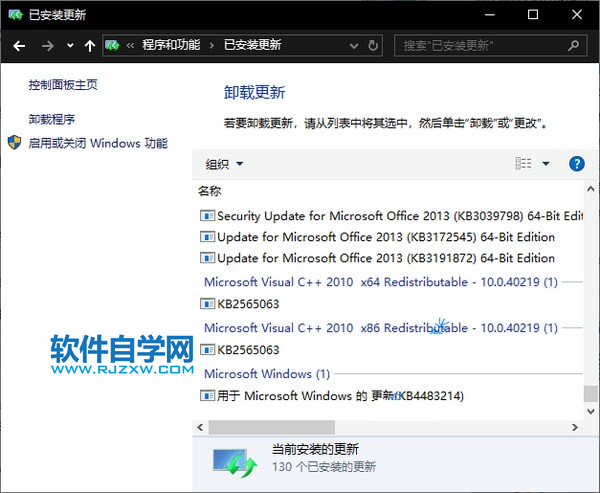Click the vertical scrollbar thumb
The image size is (600, 493).
click(590, 394)
